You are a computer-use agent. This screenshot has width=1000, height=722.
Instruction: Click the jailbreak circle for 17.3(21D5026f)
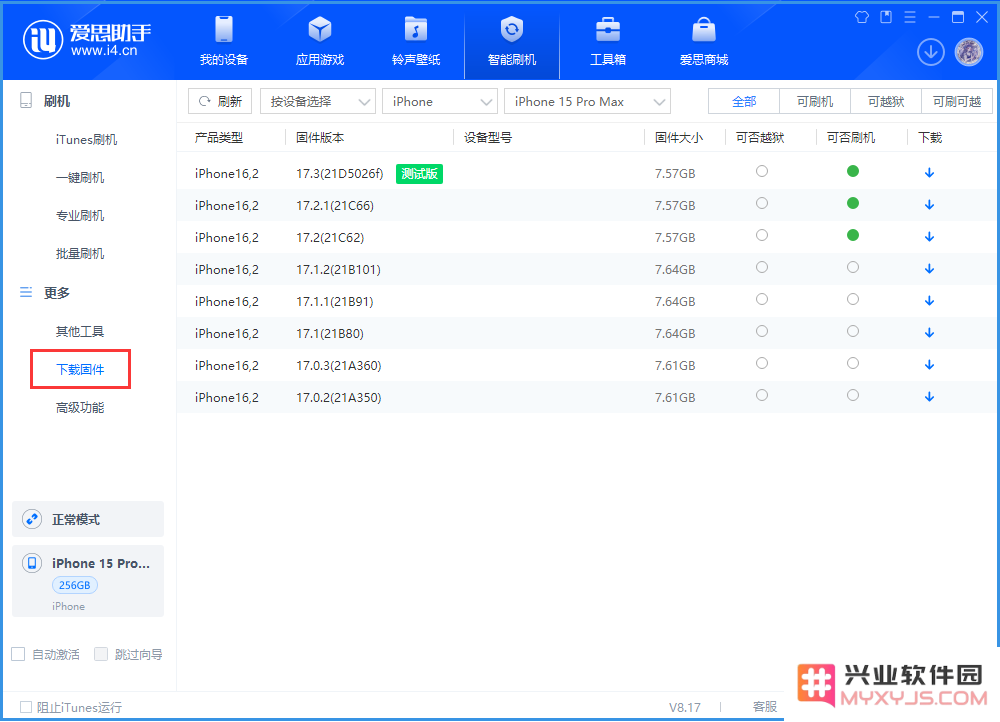(x=761, y=171)
